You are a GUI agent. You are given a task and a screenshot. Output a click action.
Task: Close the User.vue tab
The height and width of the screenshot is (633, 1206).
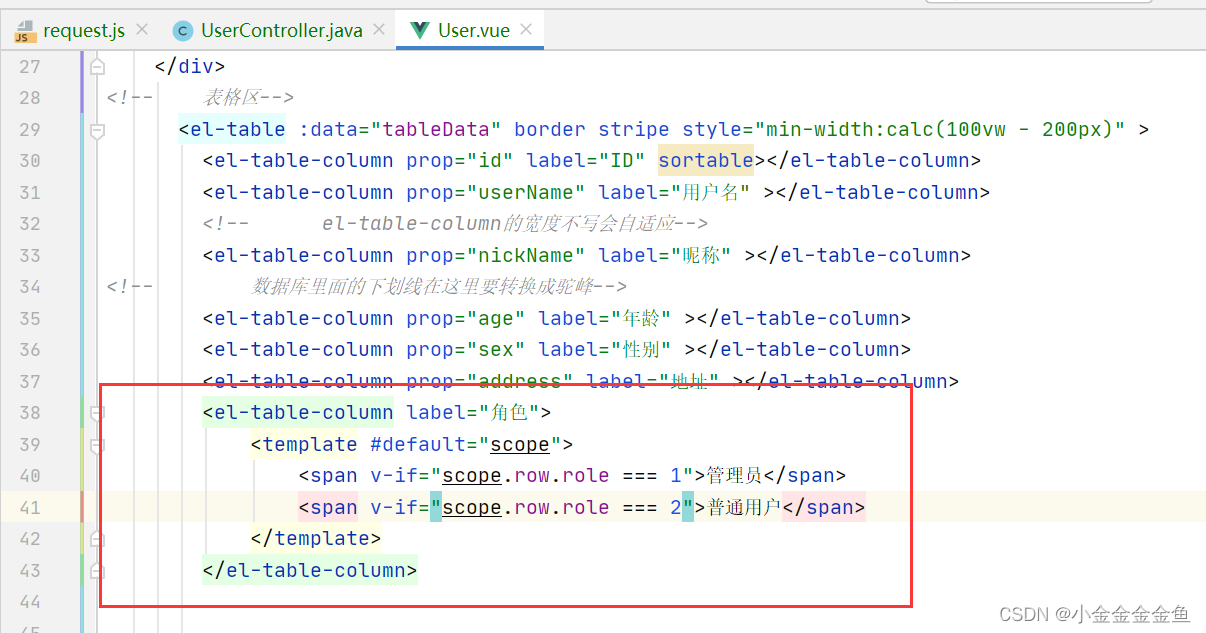point(525,31)
